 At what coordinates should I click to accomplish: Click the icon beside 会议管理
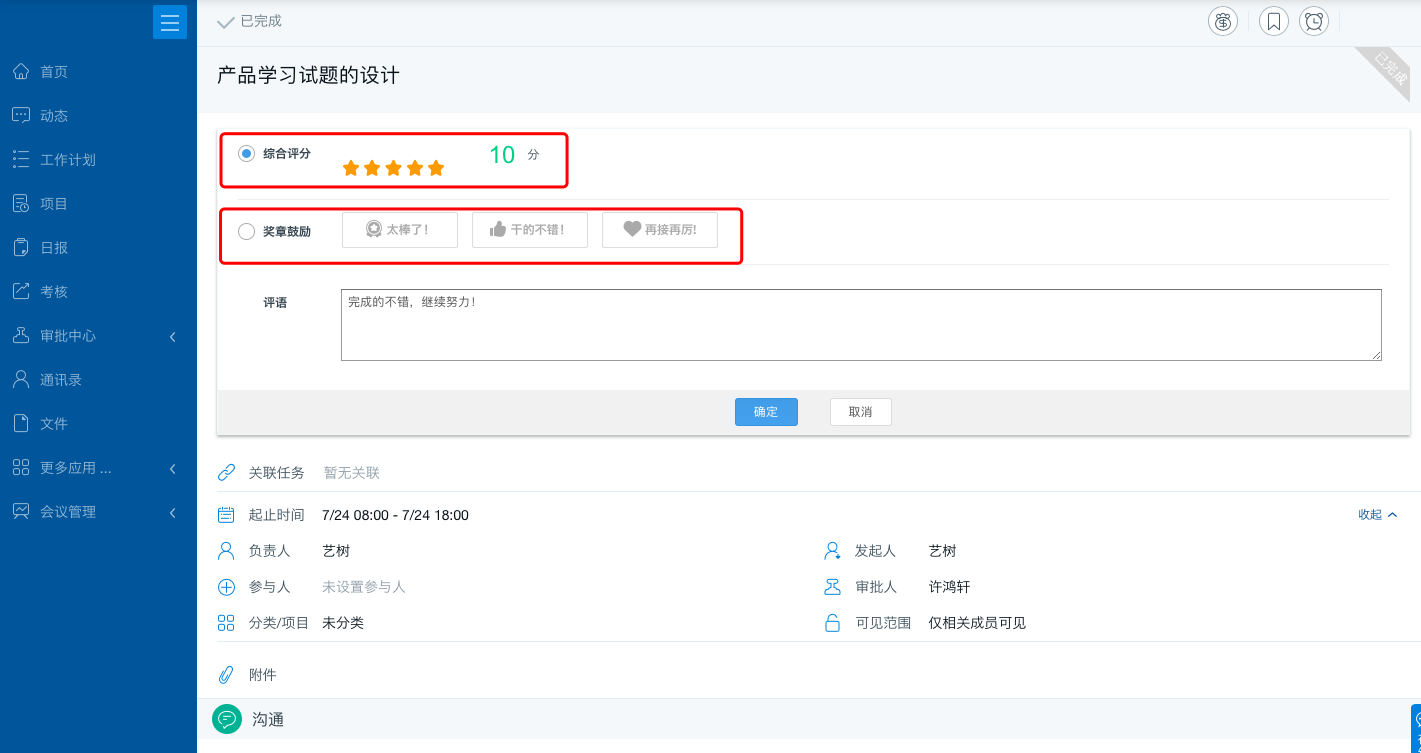click(x=21, y=511)
